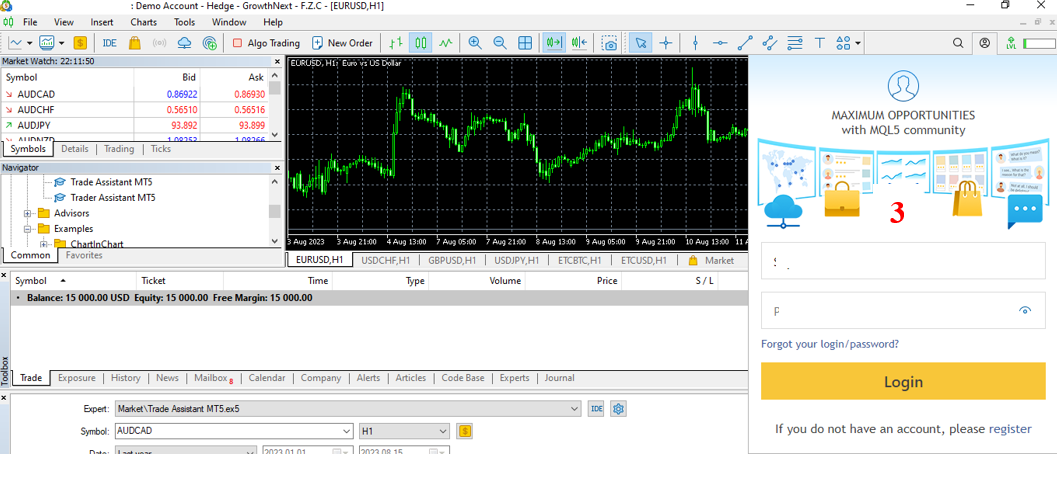Click the register link

pyautogui.click(x=1010, y=429)
